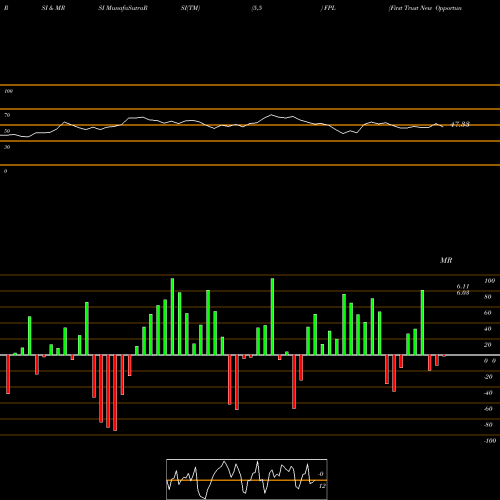The width and height of the screenshot is (500, 500).
Task: Click the MR axis label -60
Action: [x=488, y=409]
